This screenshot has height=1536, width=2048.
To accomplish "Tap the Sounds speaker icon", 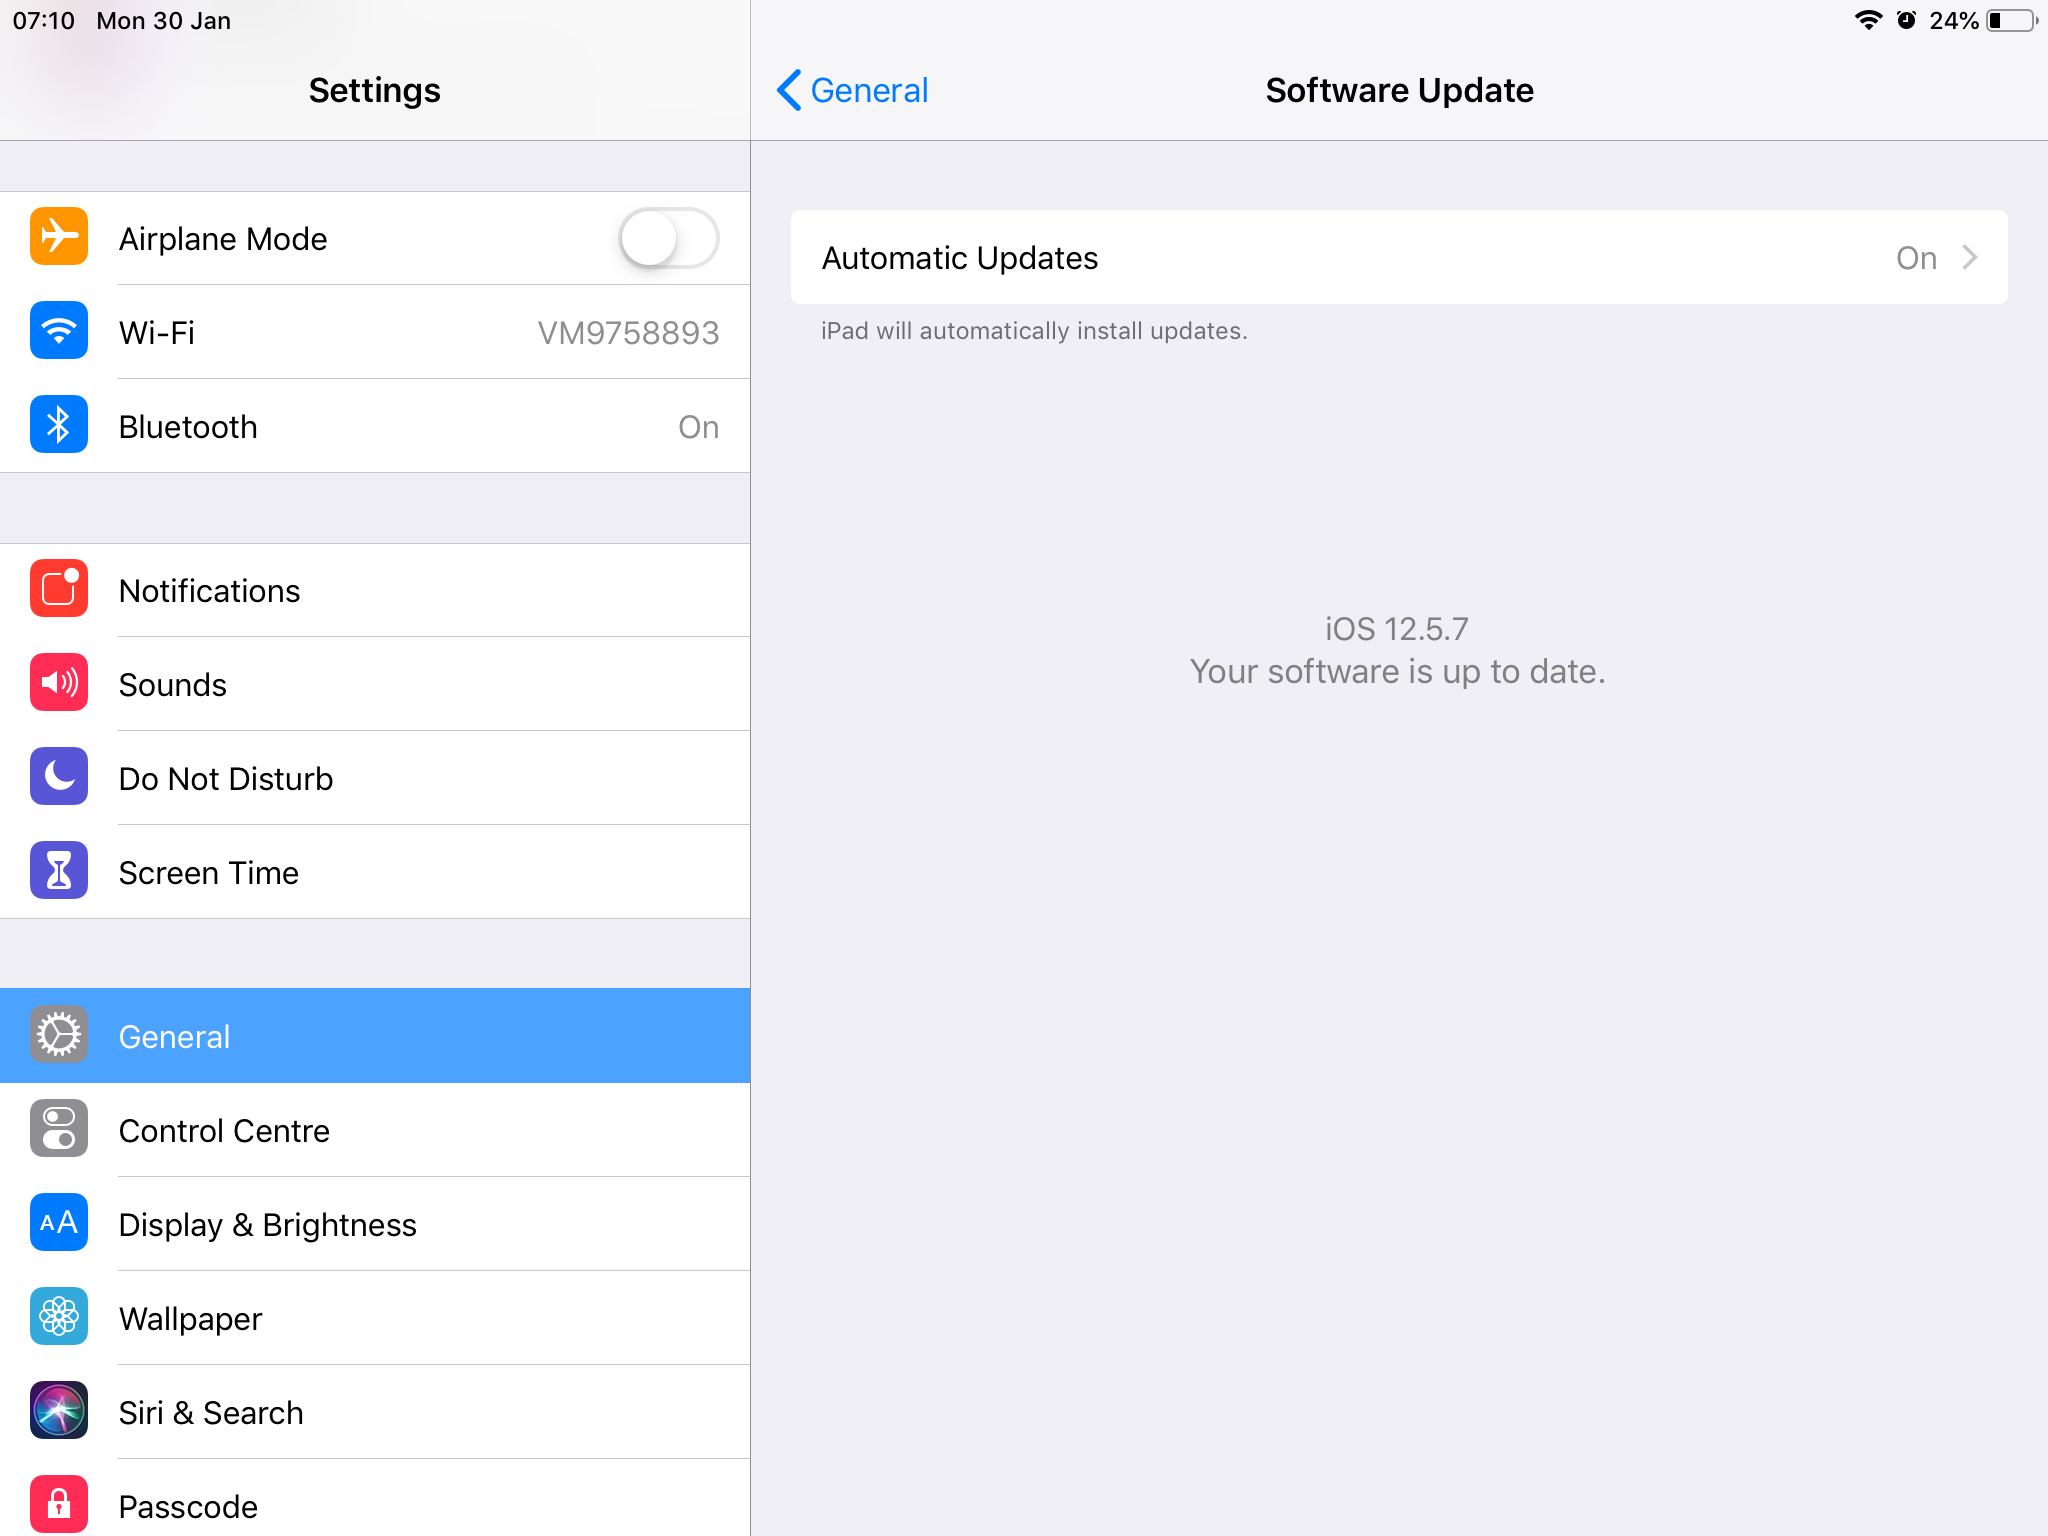I will [x=59, y=683].
